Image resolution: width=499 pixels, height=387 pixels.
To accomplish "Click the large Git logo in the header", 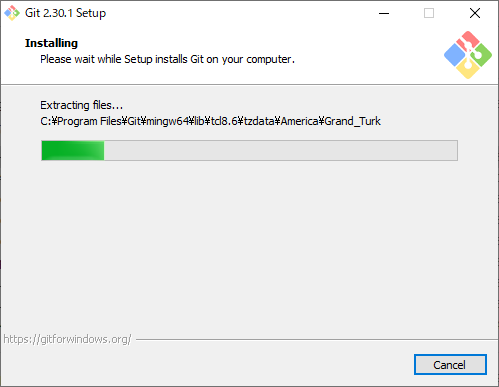I will point(468,55).
